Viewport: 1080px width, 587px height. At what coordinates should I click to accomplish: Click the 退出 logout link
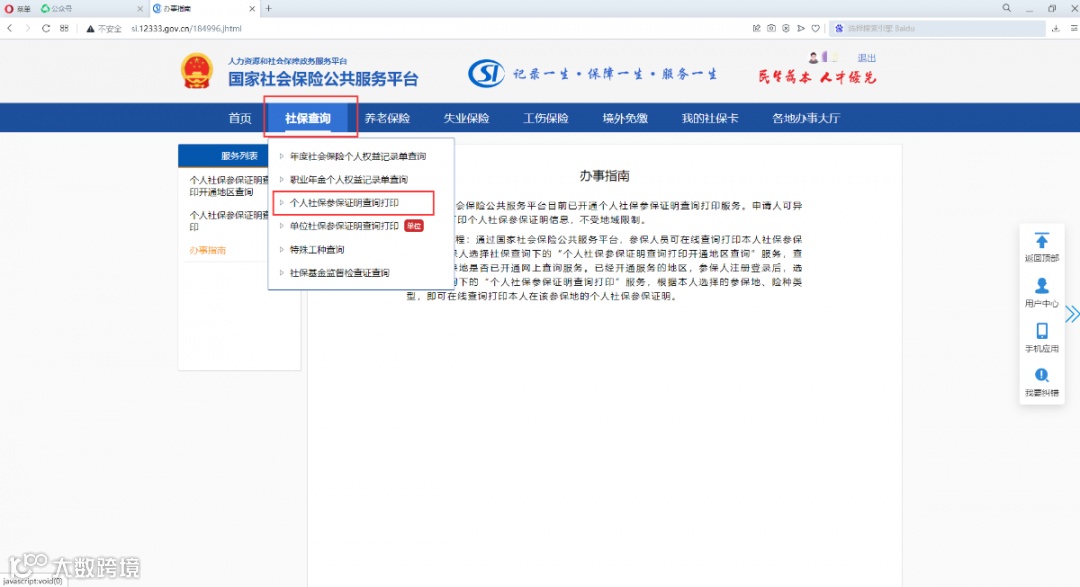tap(866, 58)
